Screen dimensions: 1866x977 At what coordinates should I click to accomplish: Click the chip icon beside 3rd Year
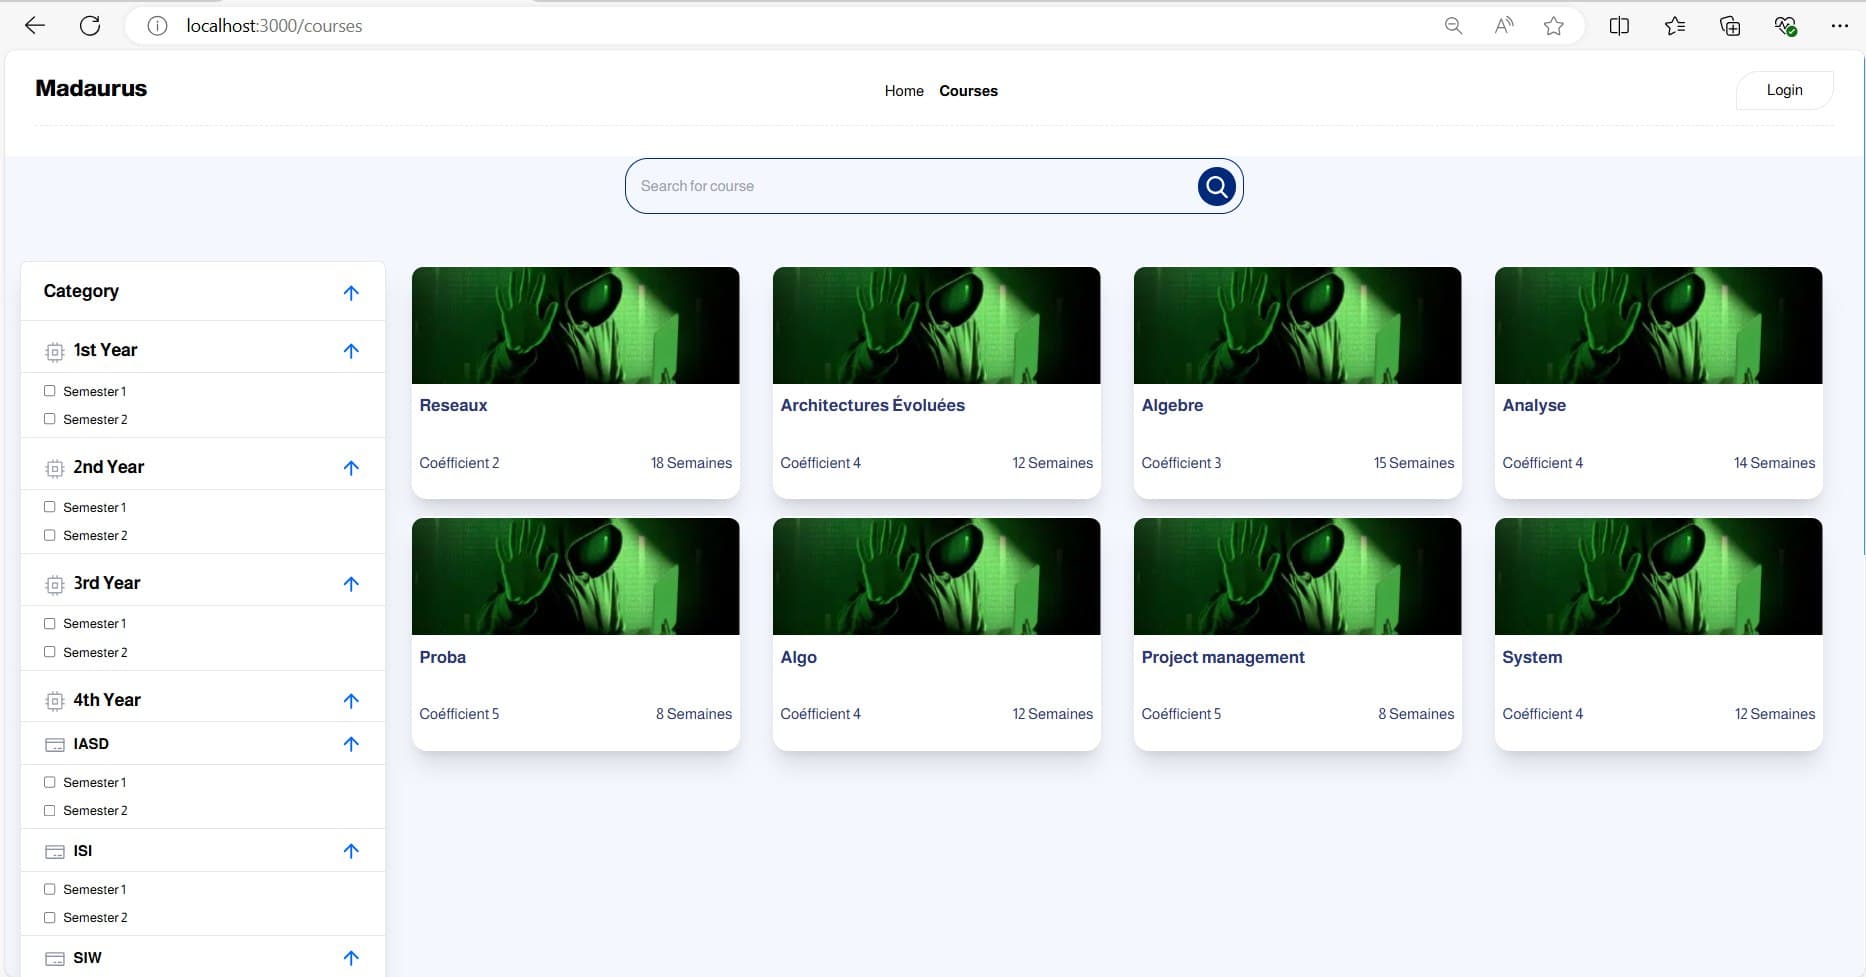point(54,584)
